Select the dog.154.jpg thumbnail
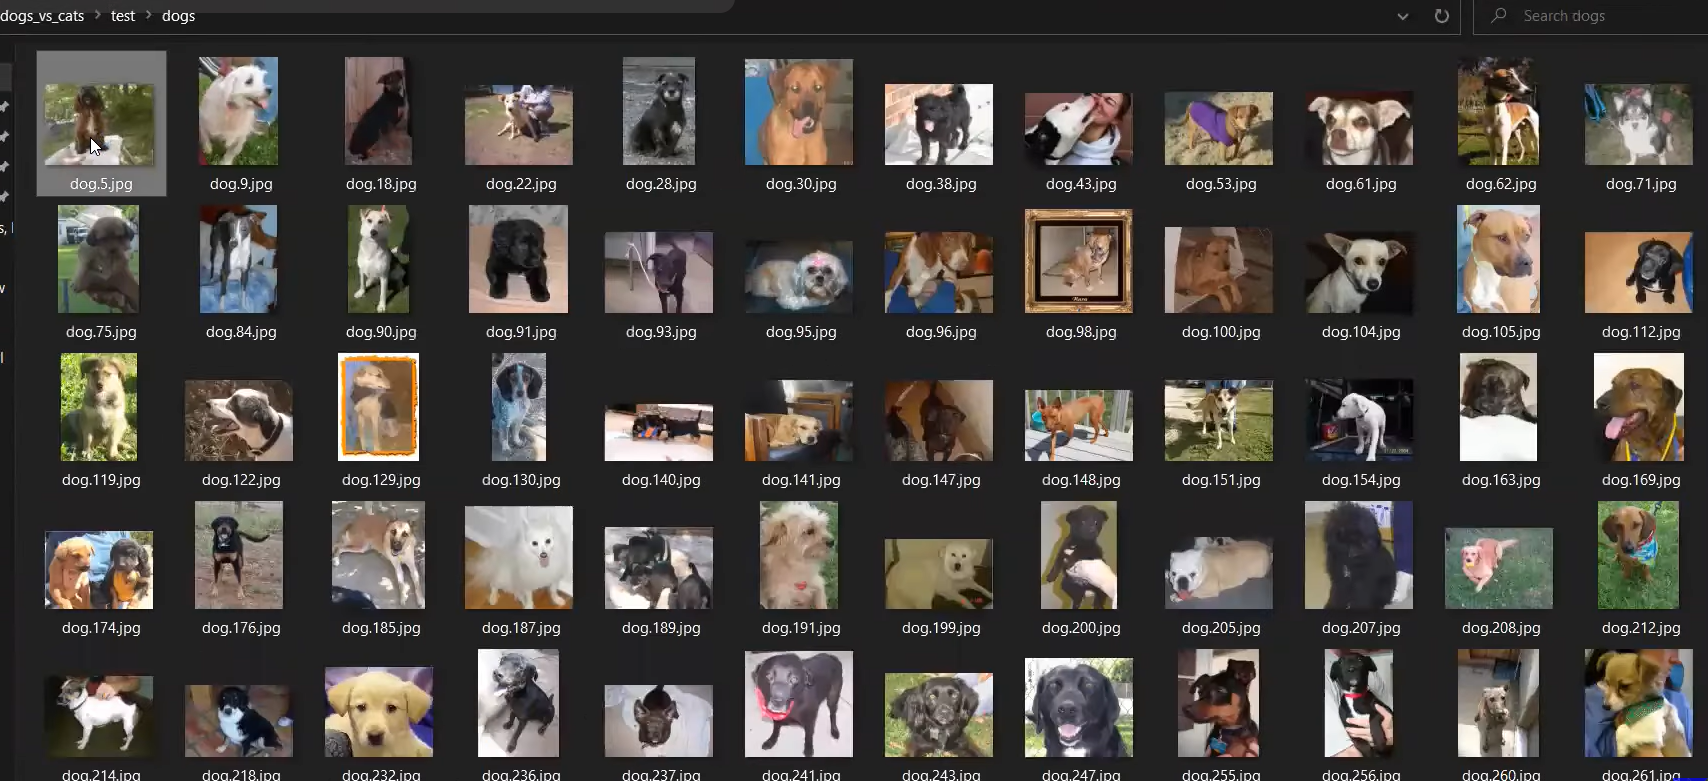This screenshot has width=1708, height=781. [1359, 421]
